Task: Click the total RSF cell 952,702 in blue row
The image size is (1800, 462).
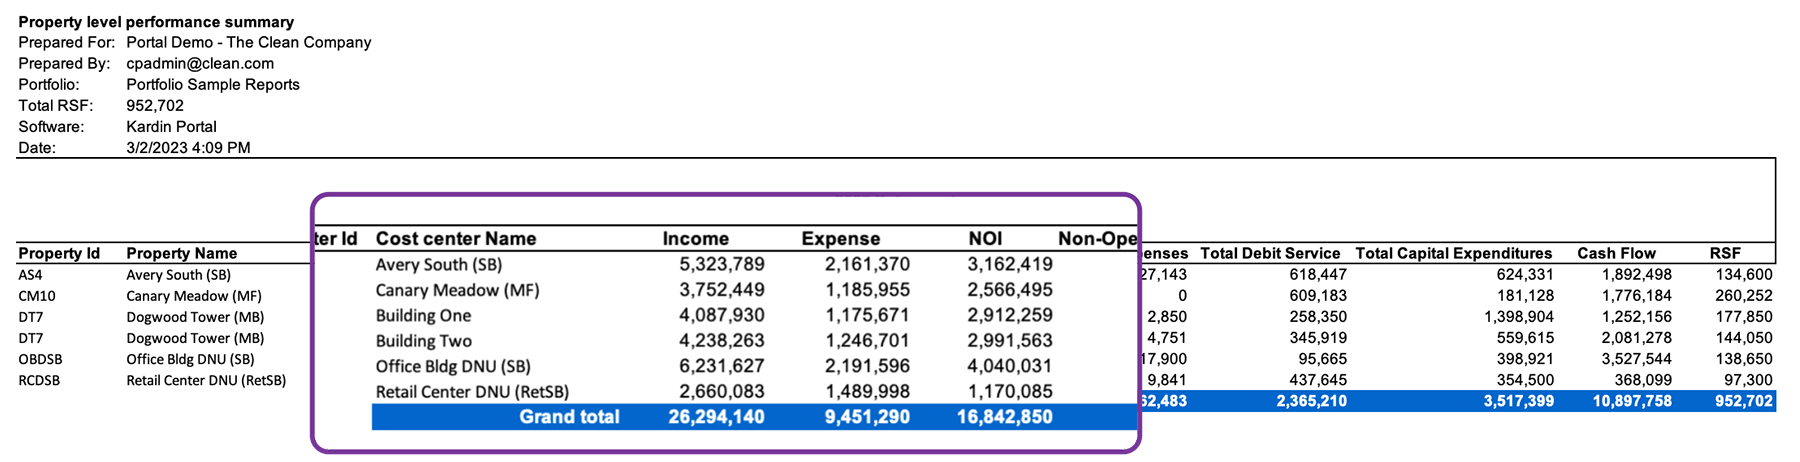Action: (x=1741, y=401)
